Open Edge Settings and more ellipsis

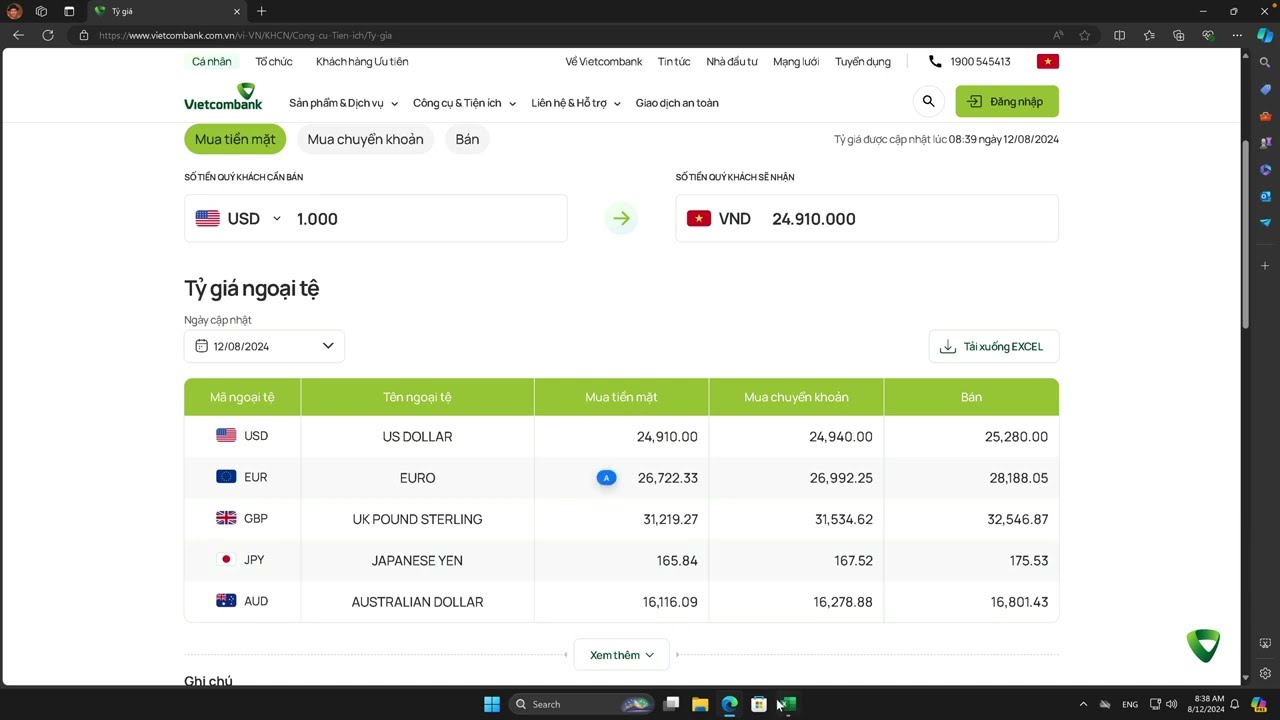[1237, 35]
